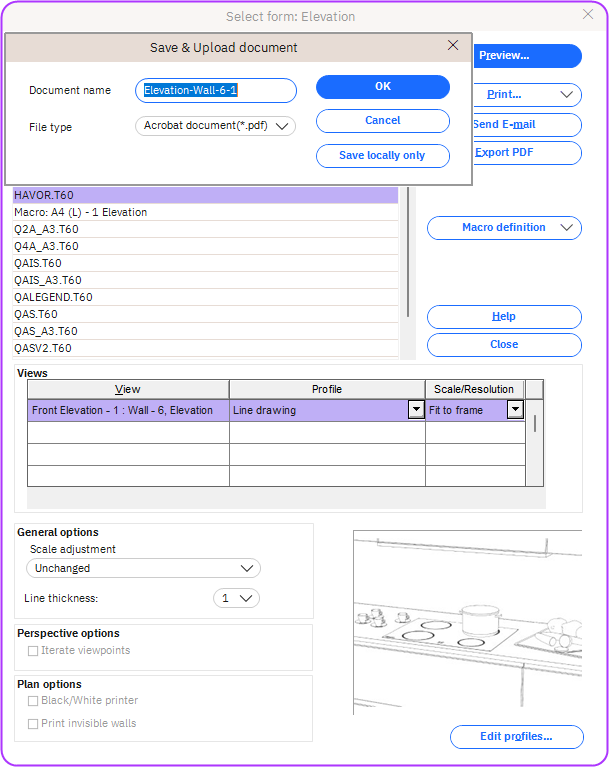Image resolution: width=609 pixels, height=767 pixels.
Task: Enable Black/White printer option
Action: [34, 701]
